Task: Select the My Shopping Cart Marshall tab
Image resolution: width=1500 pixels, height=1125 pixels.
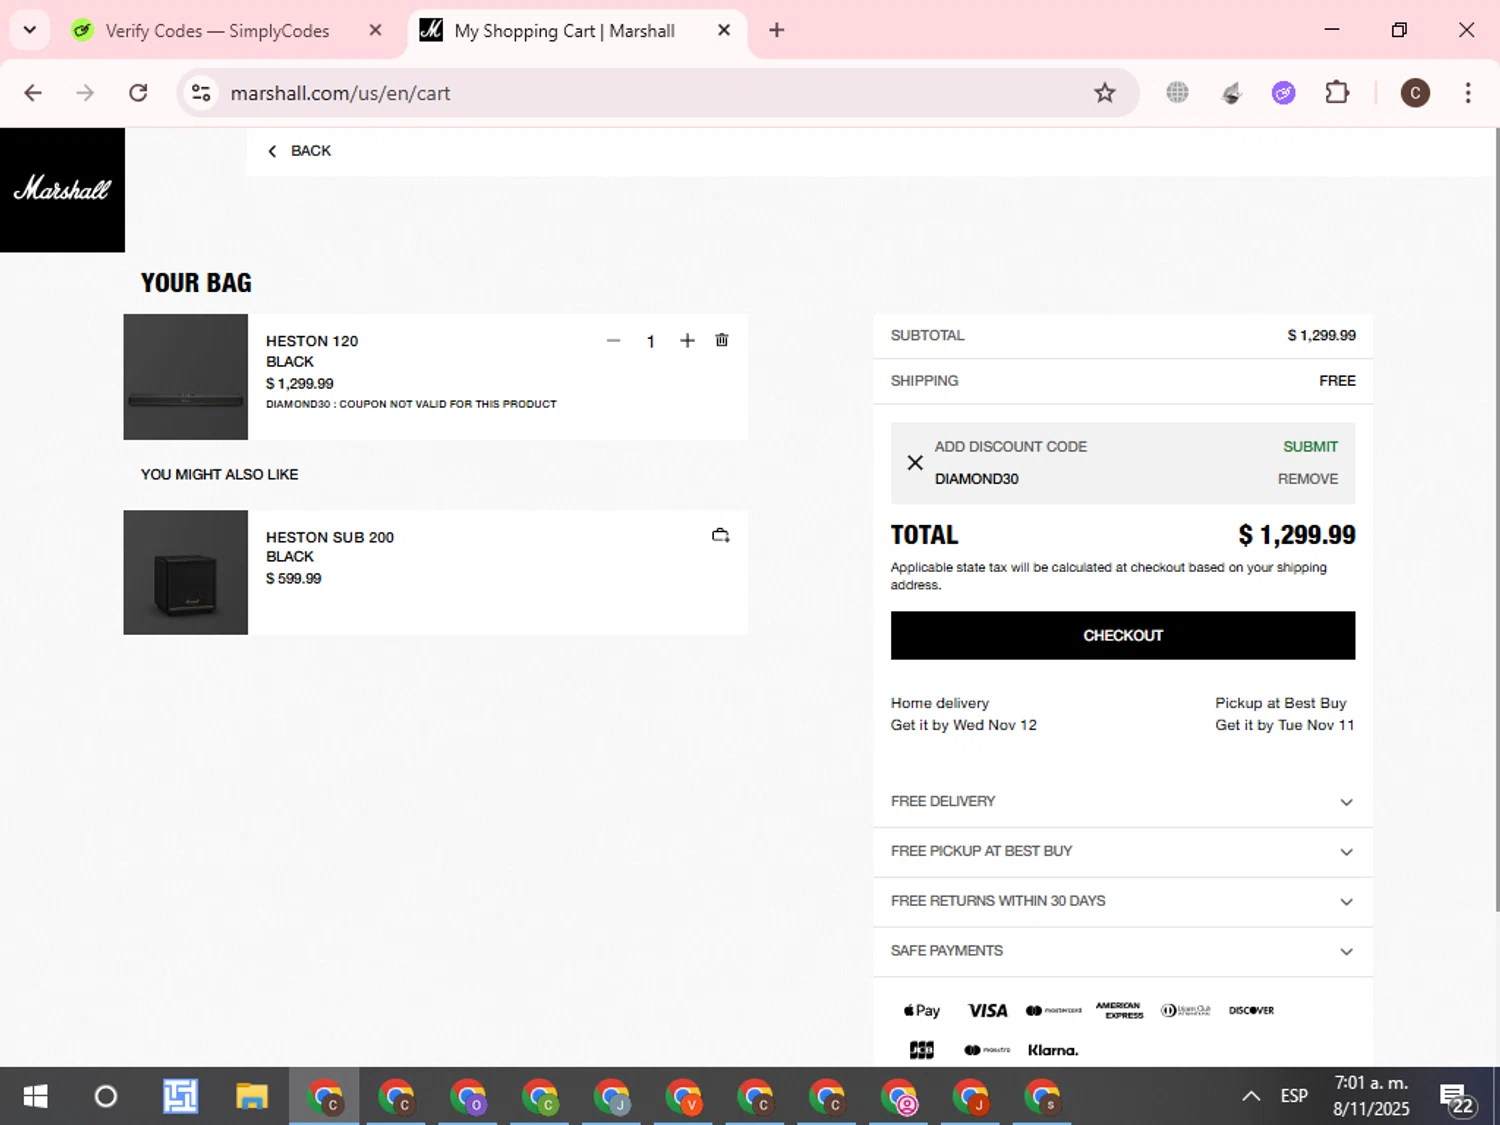Action: pos(564,31)
